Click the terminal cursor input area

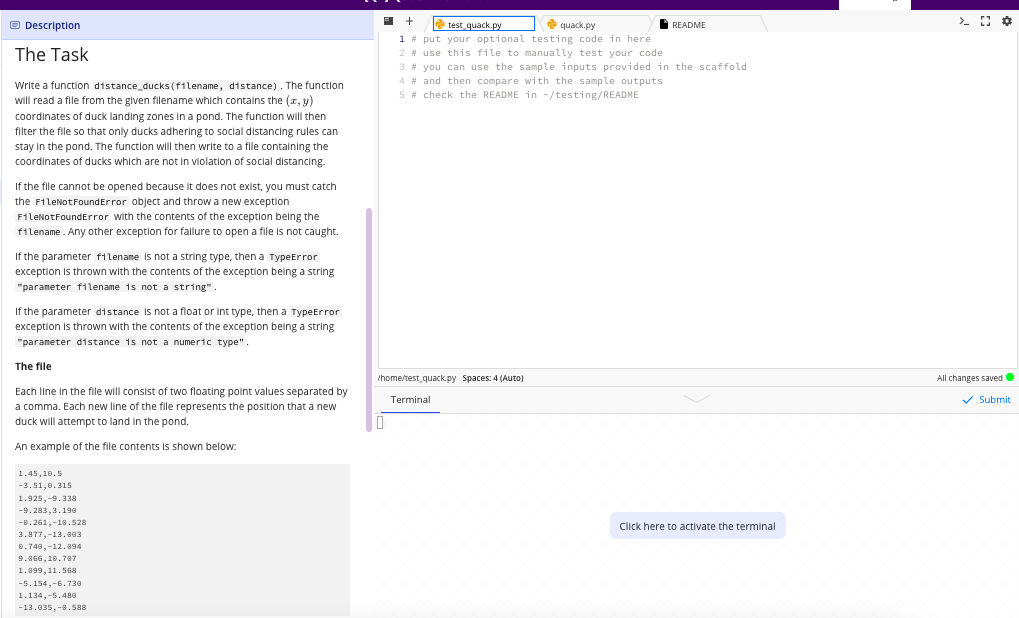click(x=380, y=422)
